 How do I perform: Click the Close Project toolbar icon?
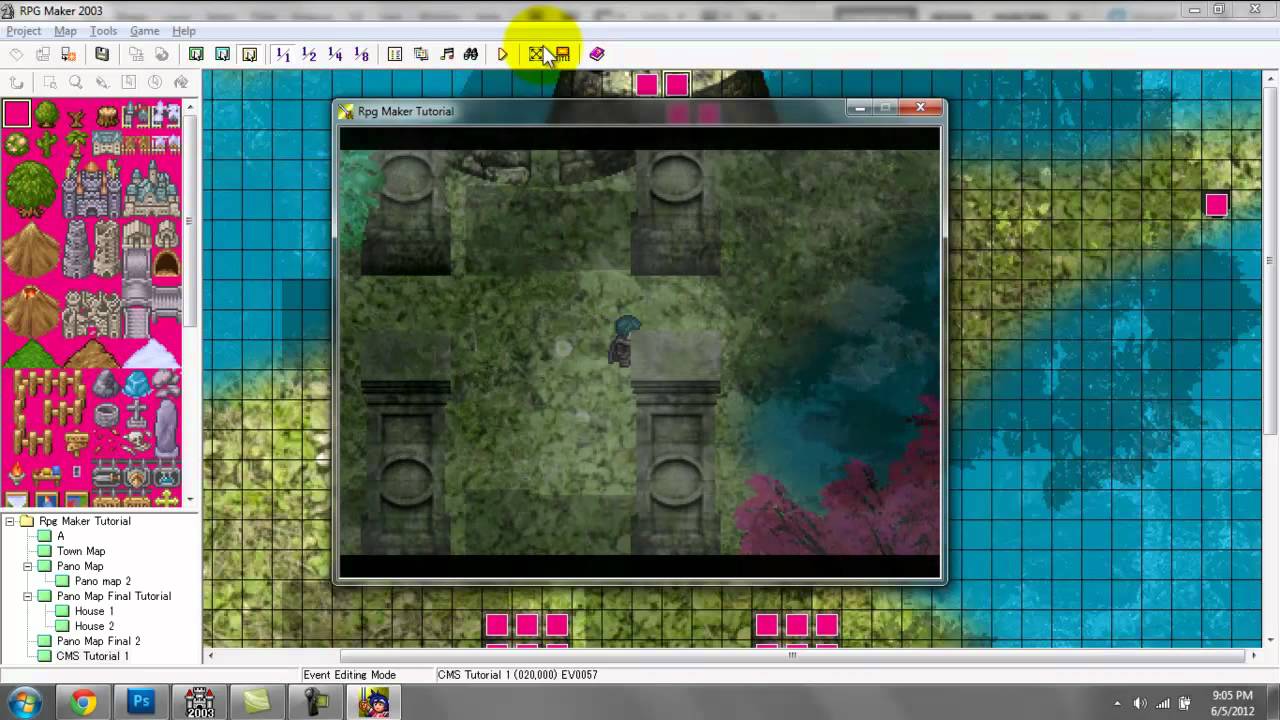click(69, 54)
